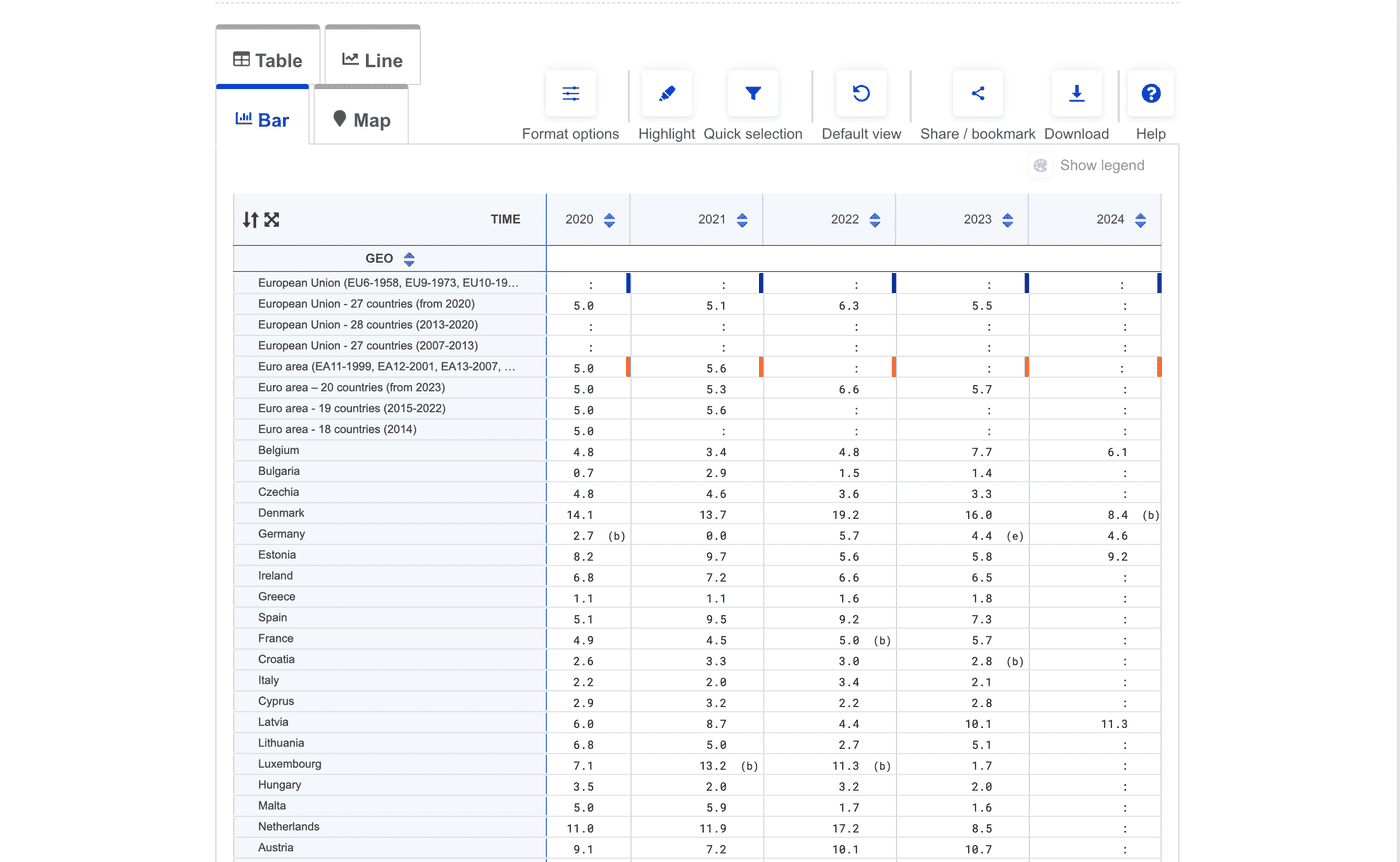Image resolution: width=1400 pixels, height=862 pixels.
Task: Click Austria 2023 value 10.7
Action: 978,850
